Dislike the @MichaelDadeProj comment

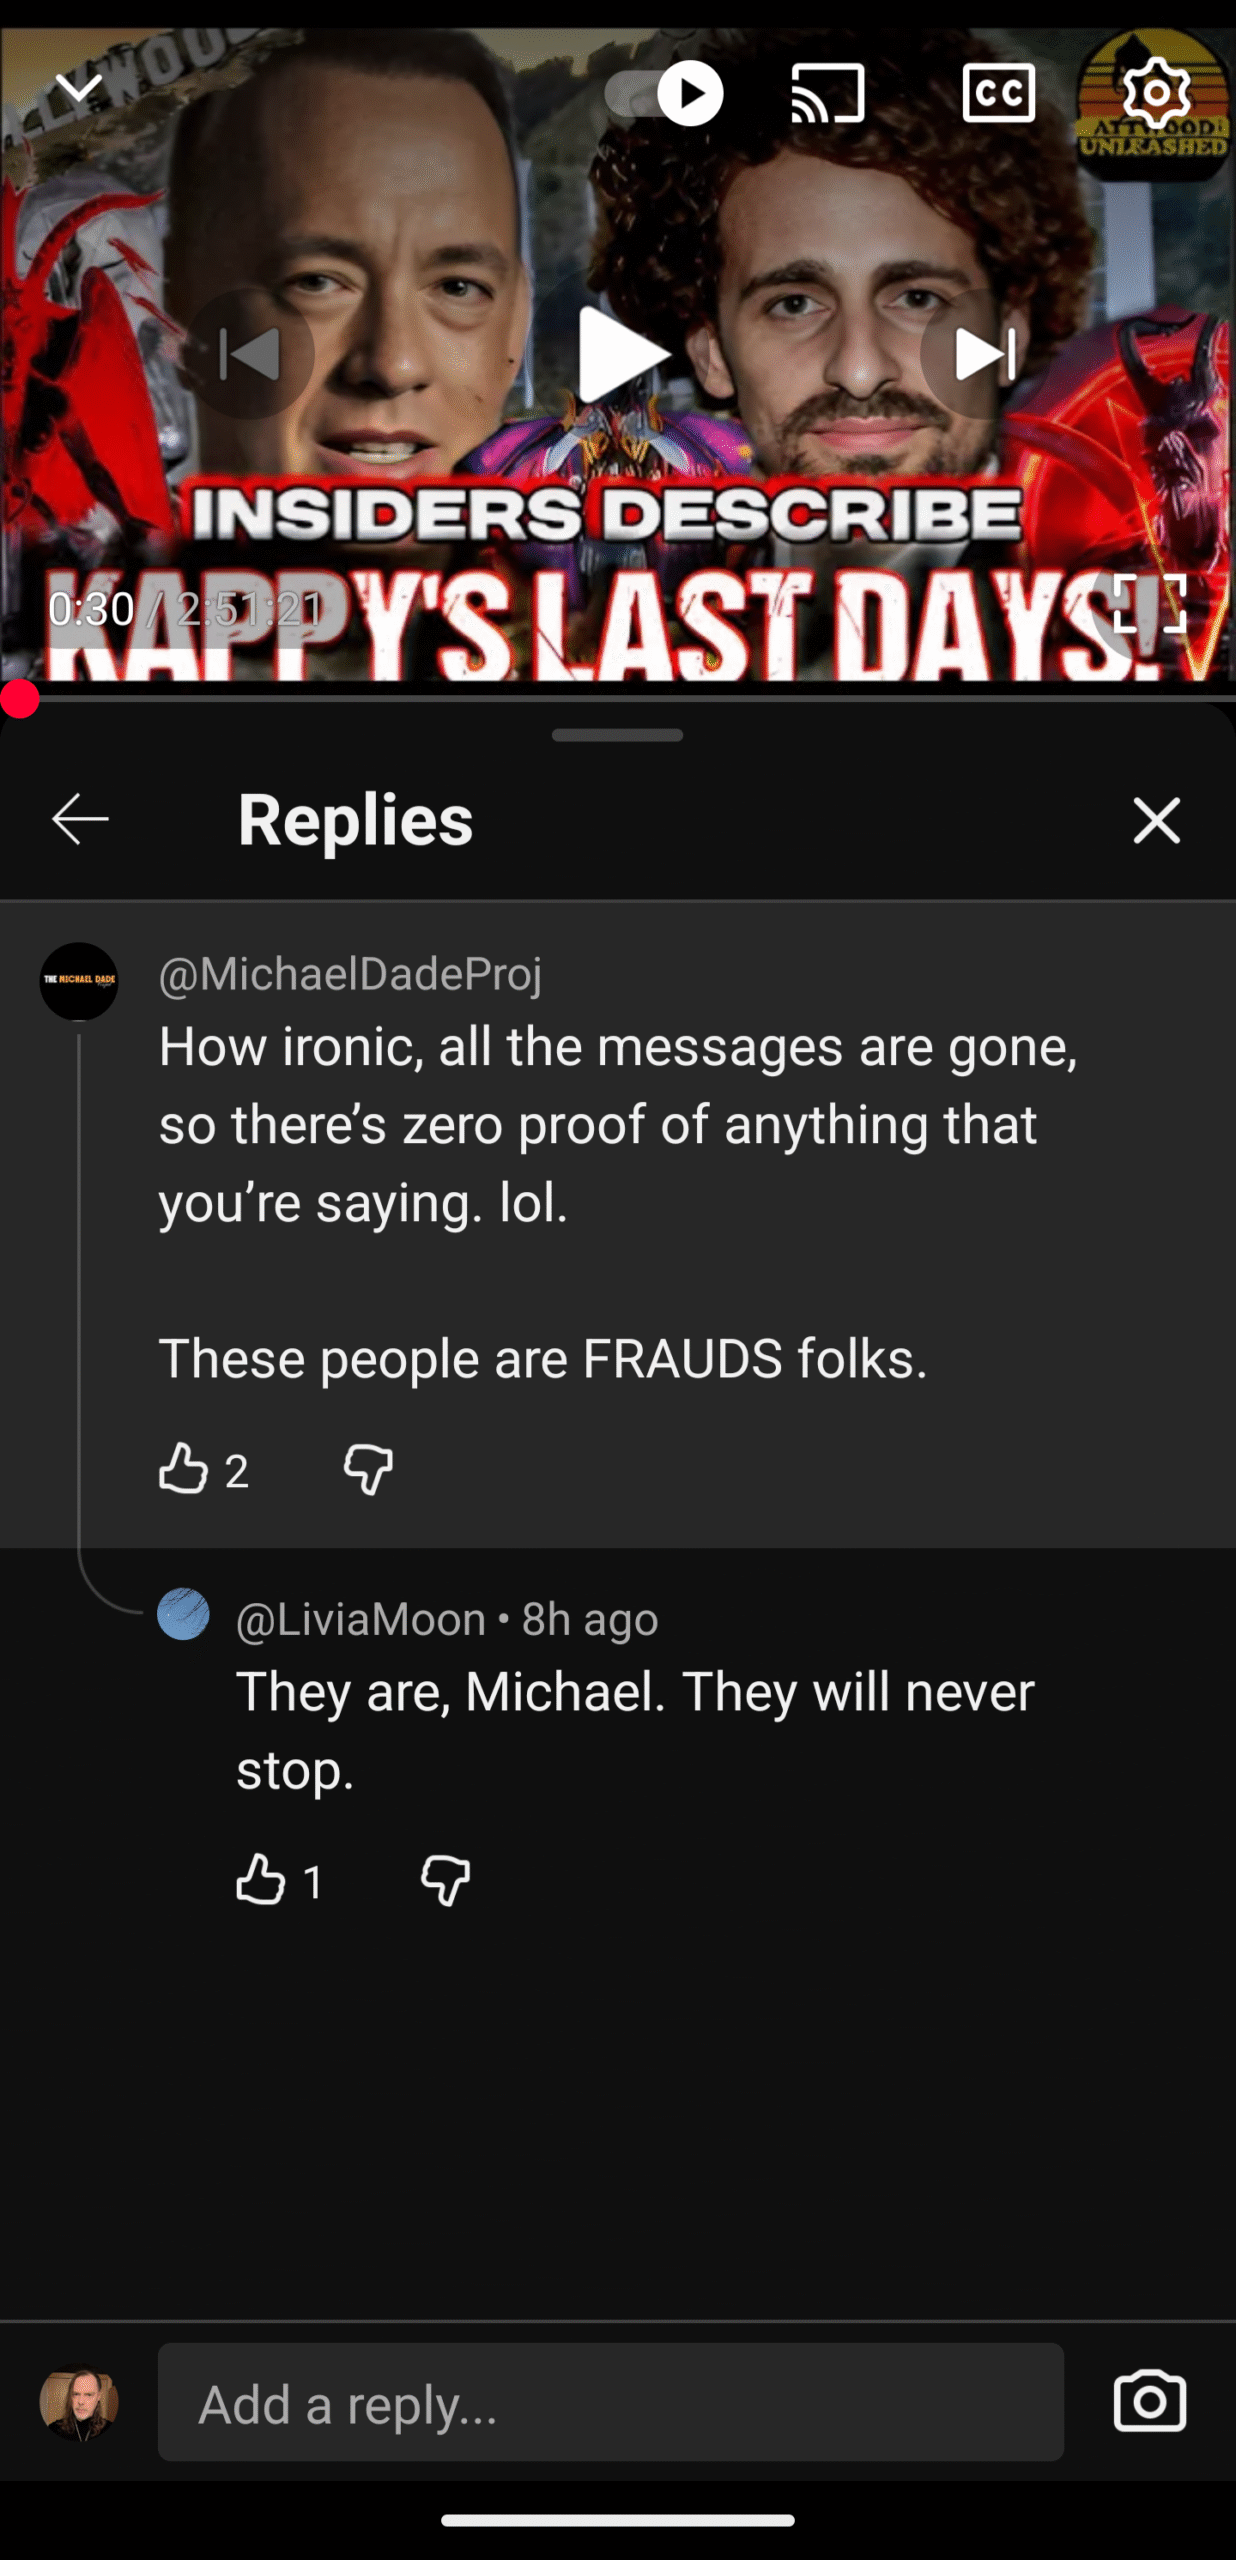(368, 1469)
